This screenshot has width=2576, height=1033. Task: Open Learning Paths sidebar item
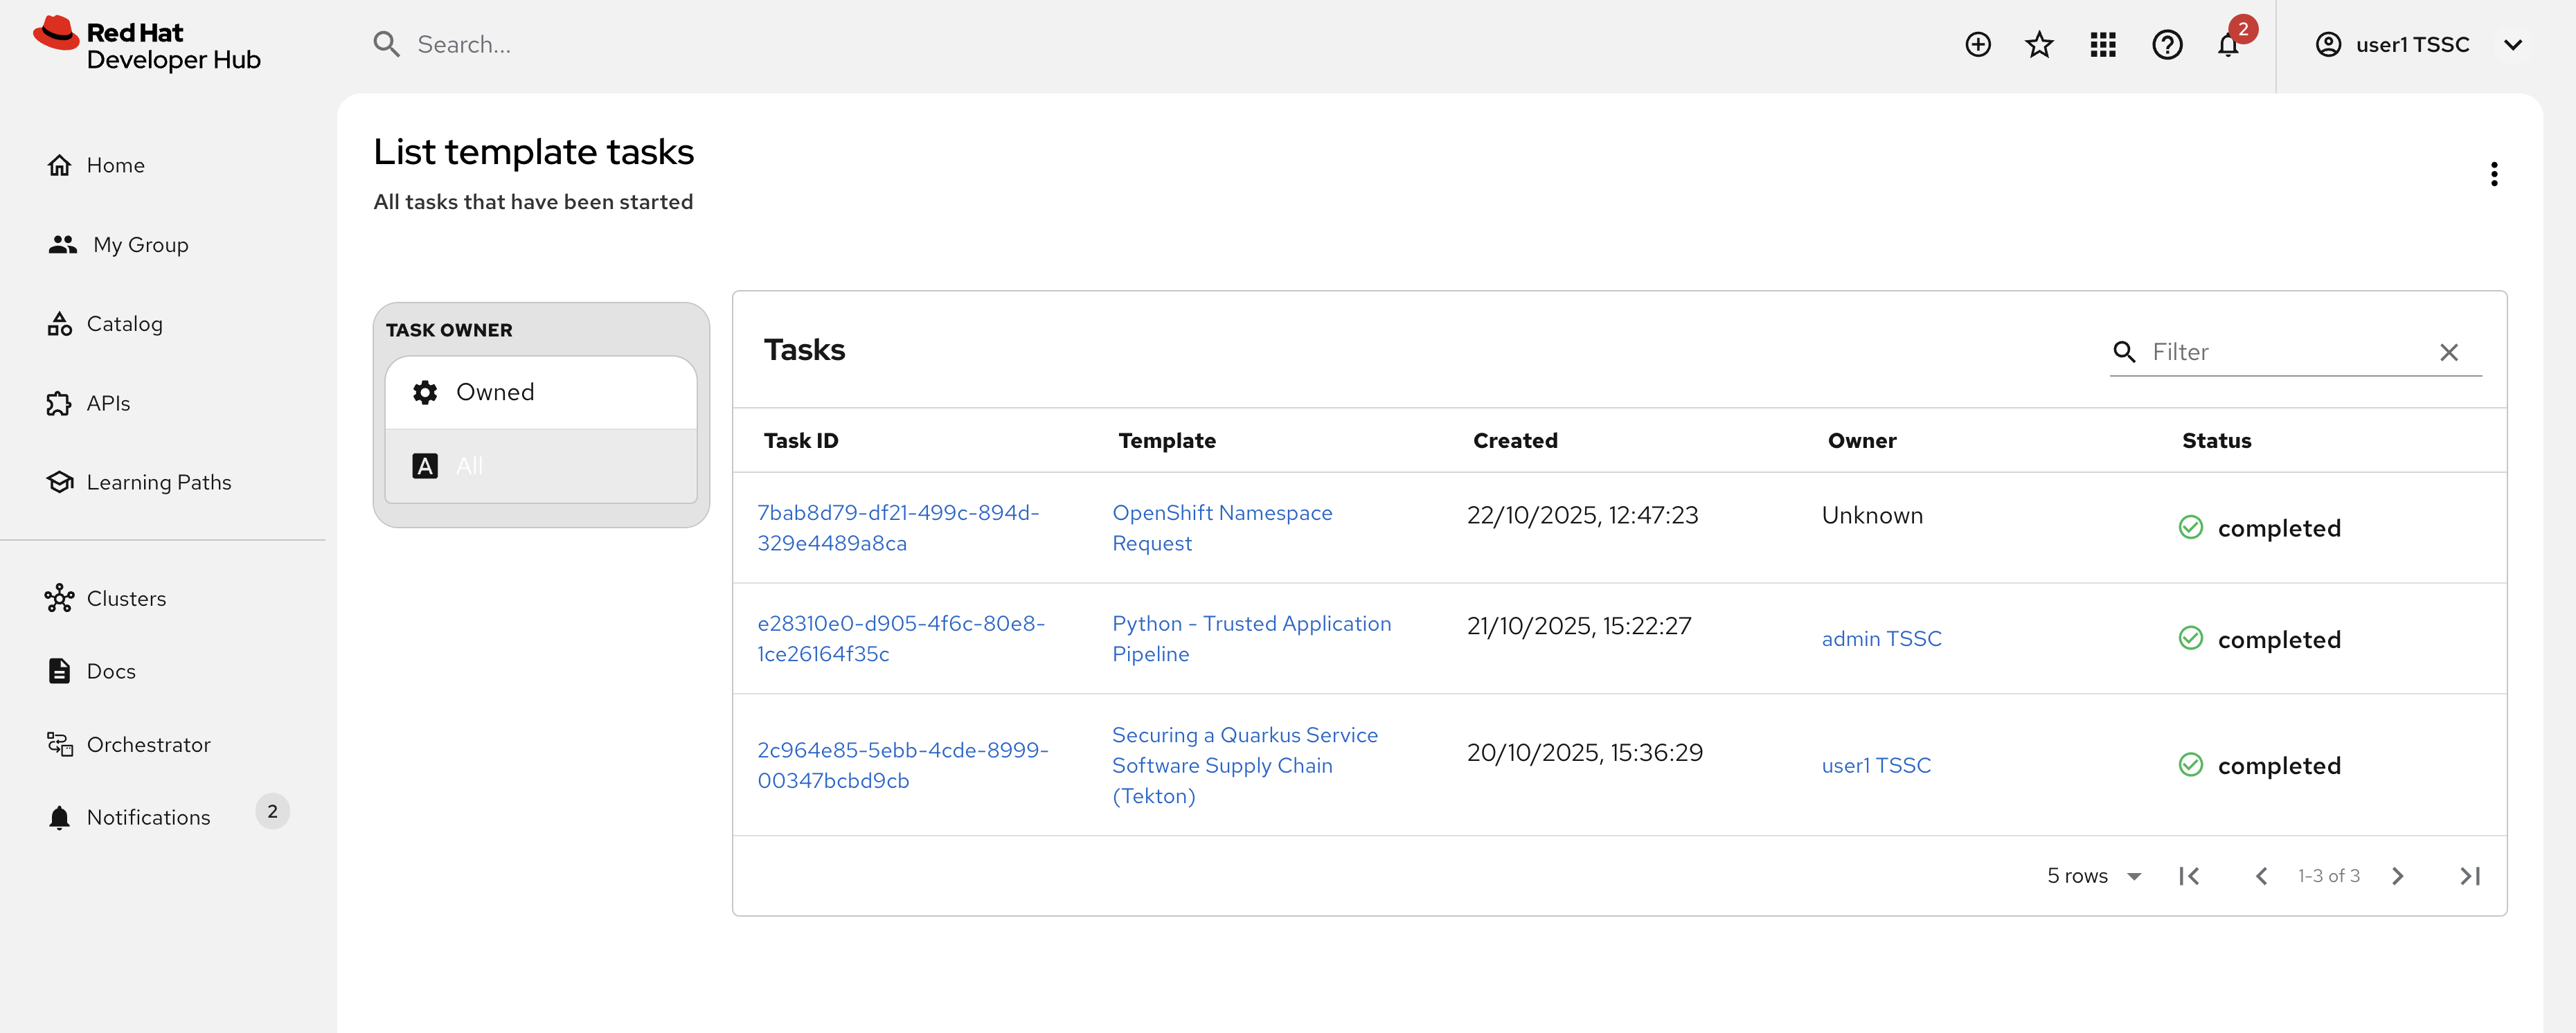(158, 482)
